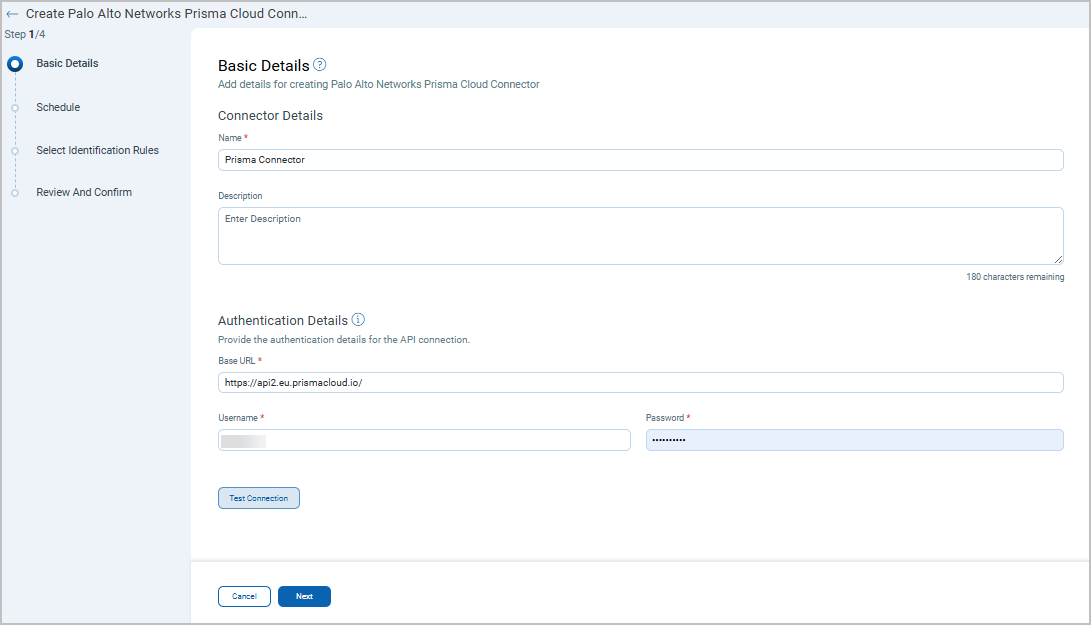The width and height of the screenshot is (1091, 625).
Task: Open the Select Identification Rules step label
Action: coord(97,150)
